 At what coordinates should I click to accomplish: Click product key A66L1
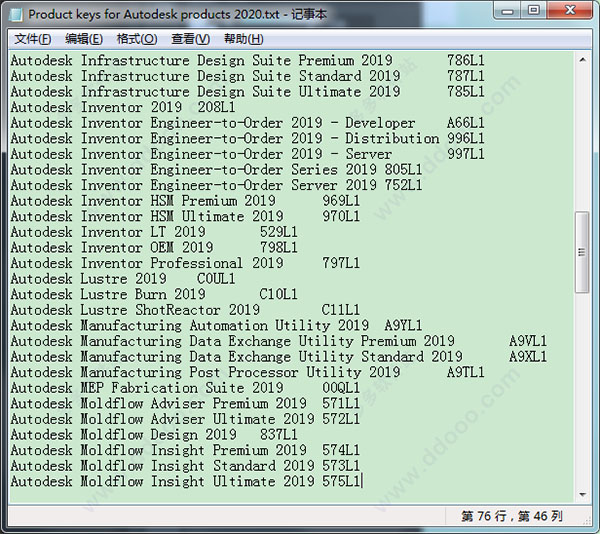(x=466, y=123)
